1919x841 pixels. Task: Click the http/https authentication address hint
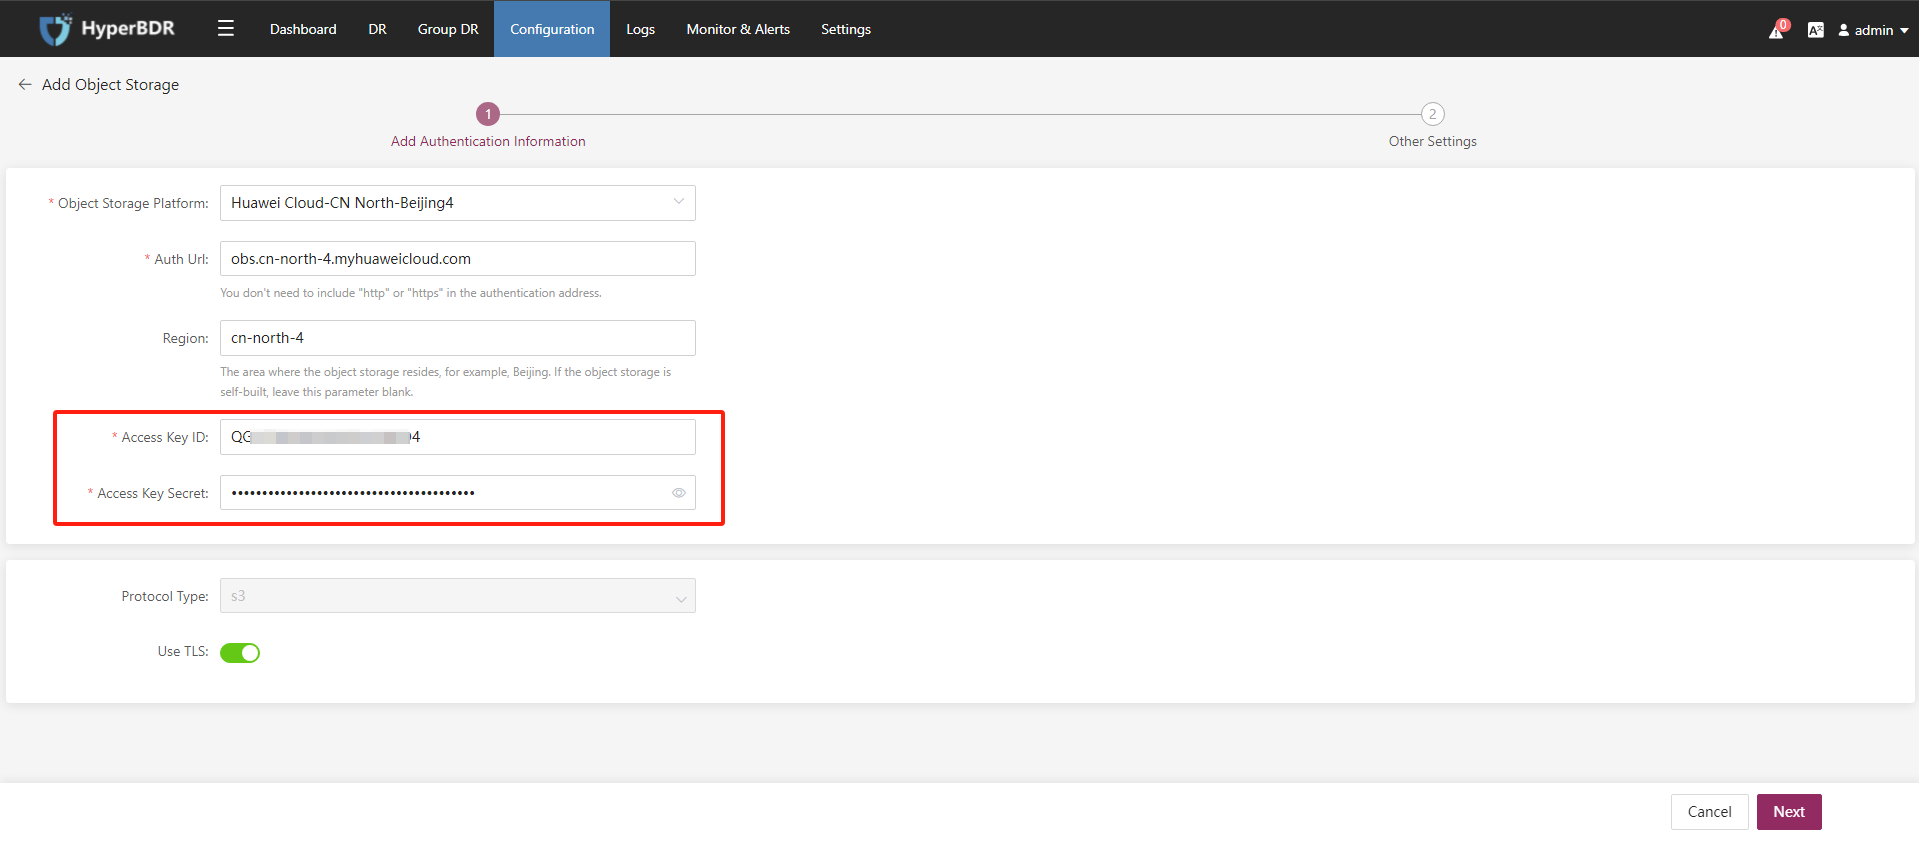coord(411,293)
